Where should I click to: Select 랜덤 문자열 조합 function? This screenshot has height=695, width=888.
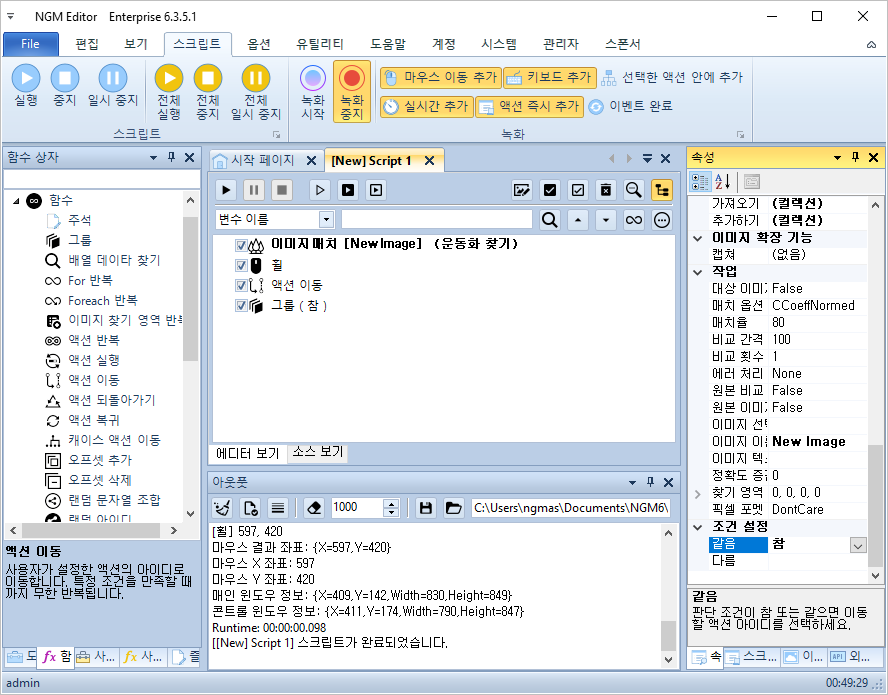pyautogui.click(x=114, y=500)
